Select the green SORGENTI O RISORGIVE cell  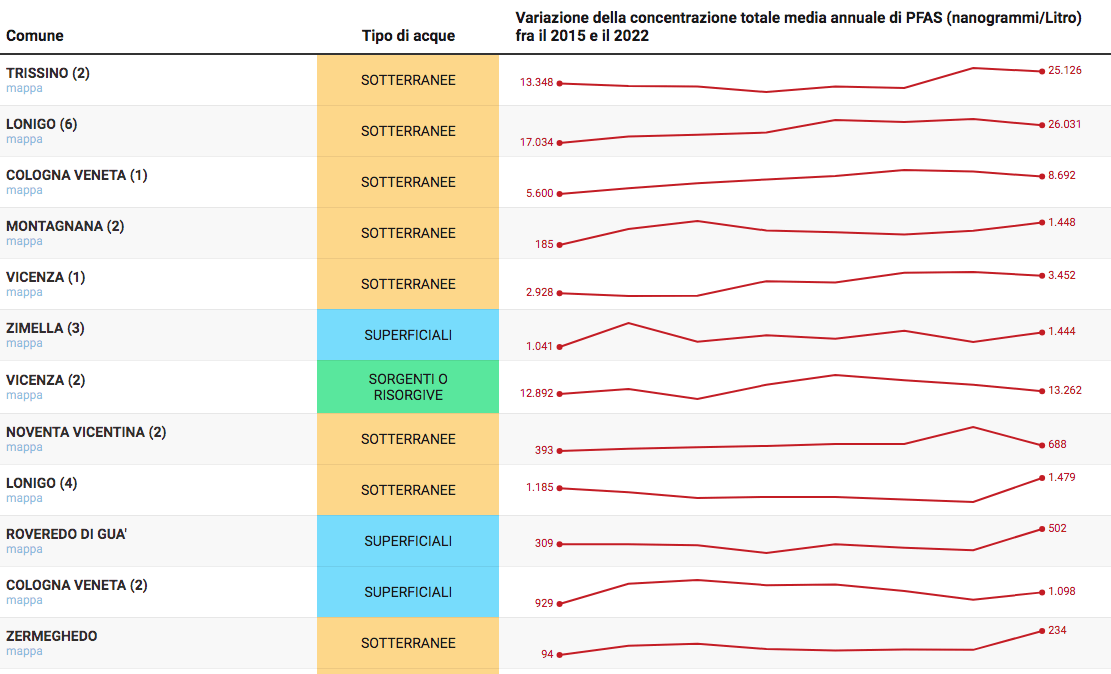(x=408, y=387)
